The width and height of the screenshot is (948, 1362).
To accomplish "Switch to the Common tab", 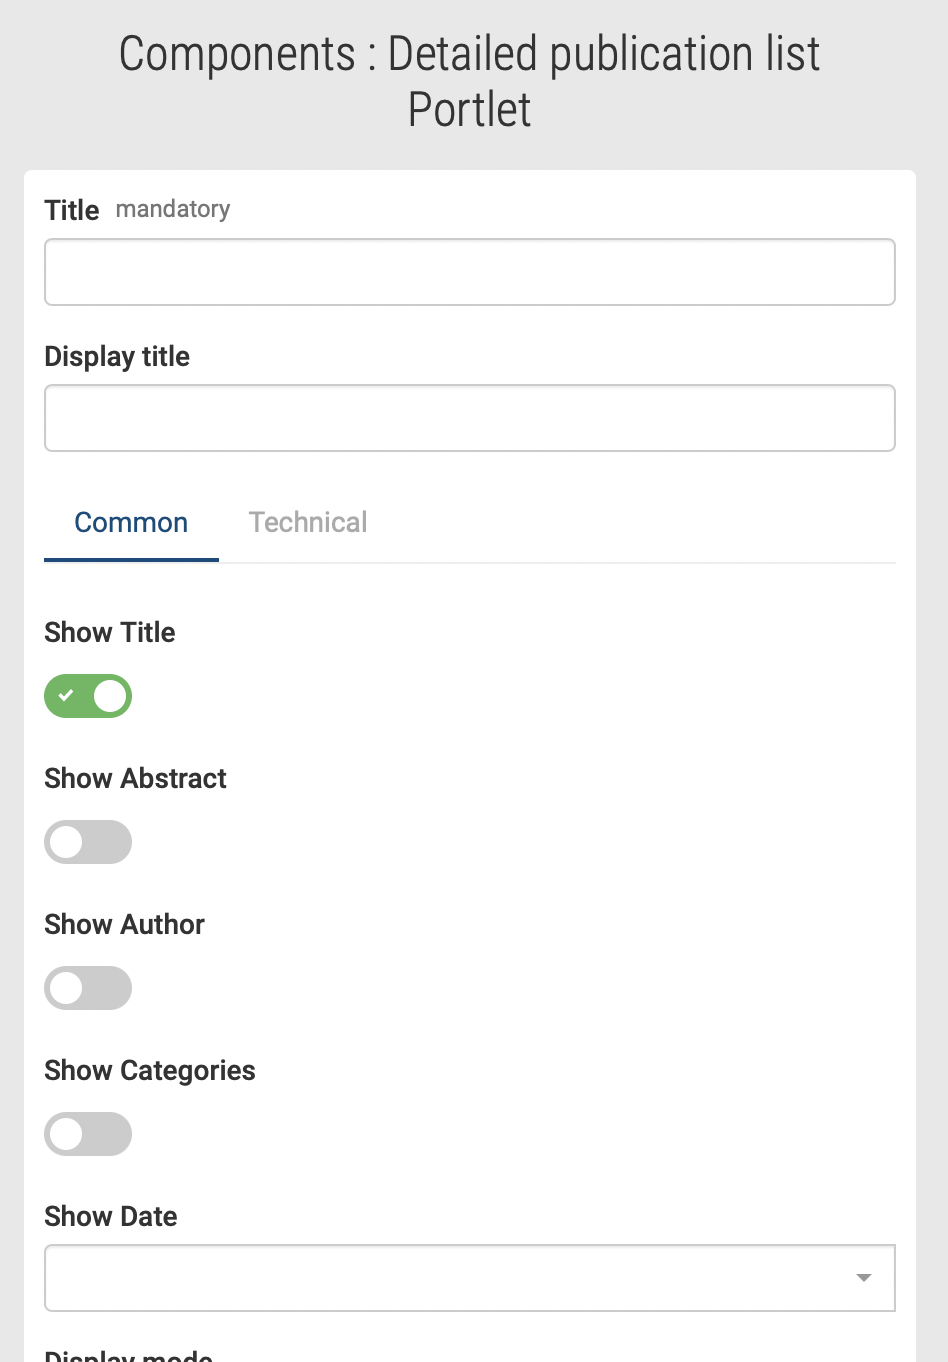I will (x=131, y=523).
